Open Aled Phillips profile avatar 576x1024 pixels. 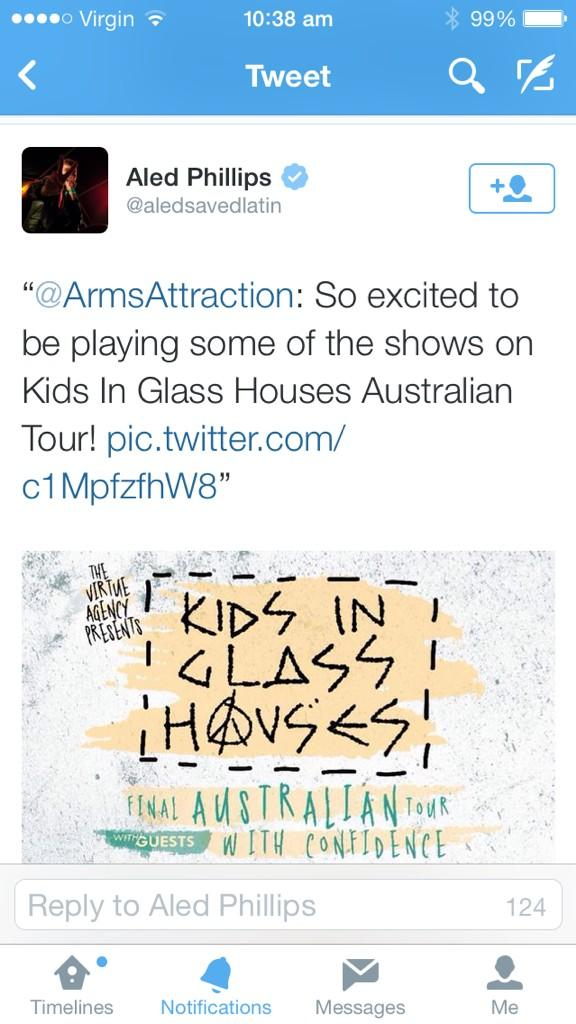pyautogui.click(x=65, y=190)
